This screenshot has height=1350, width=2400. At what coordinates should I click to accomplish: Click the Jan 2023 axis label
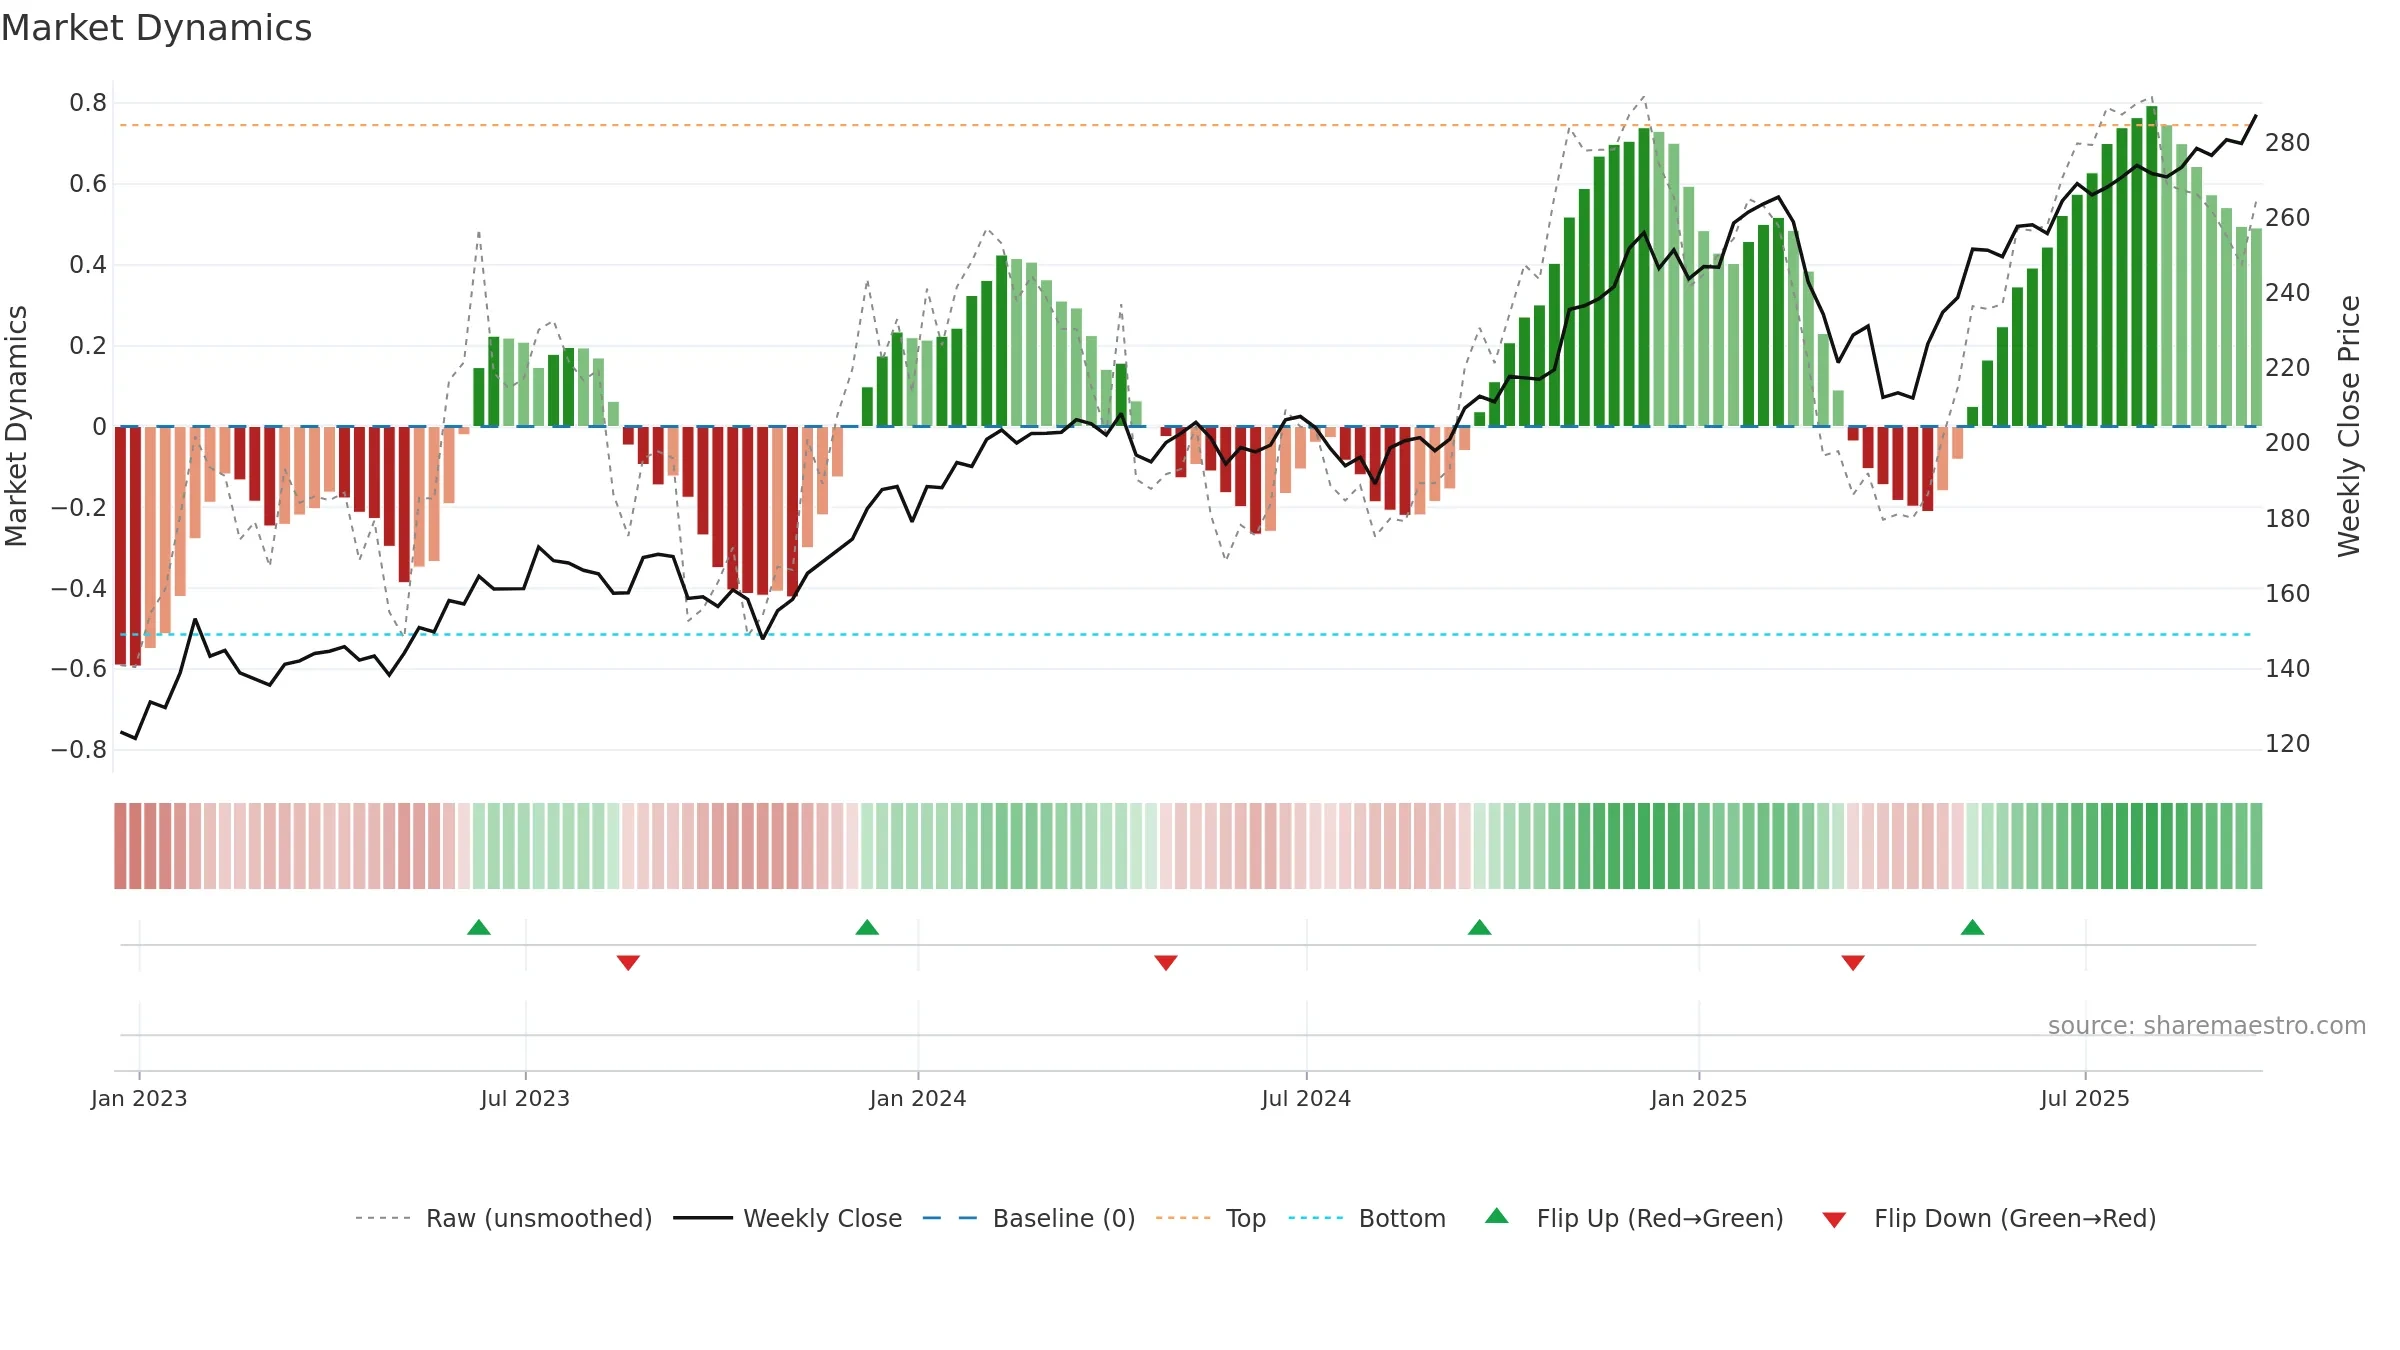click(x=139, y=1098)
